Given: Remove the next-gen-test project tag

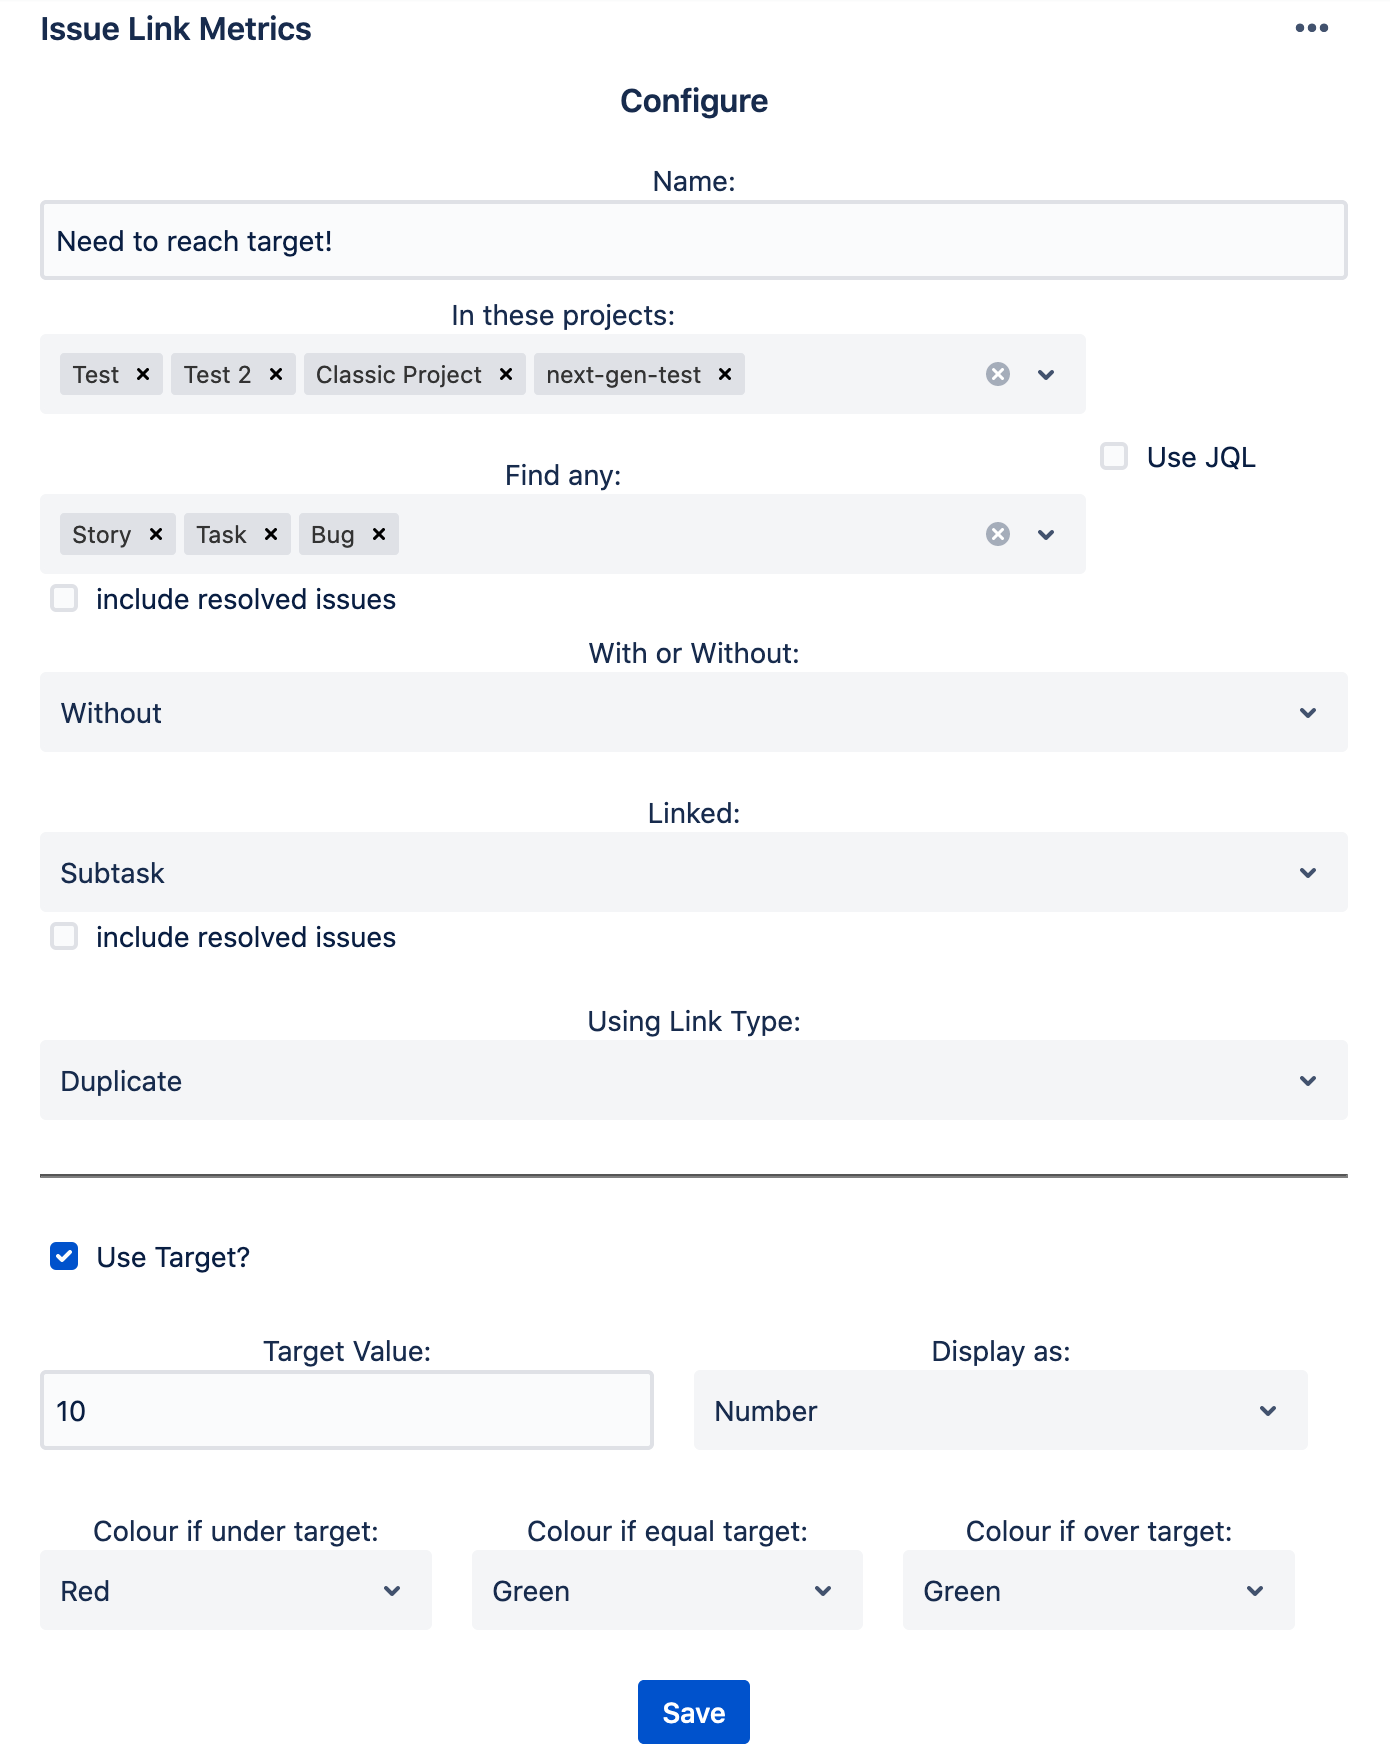Looking at the screenshot, I should click(725, 374).
